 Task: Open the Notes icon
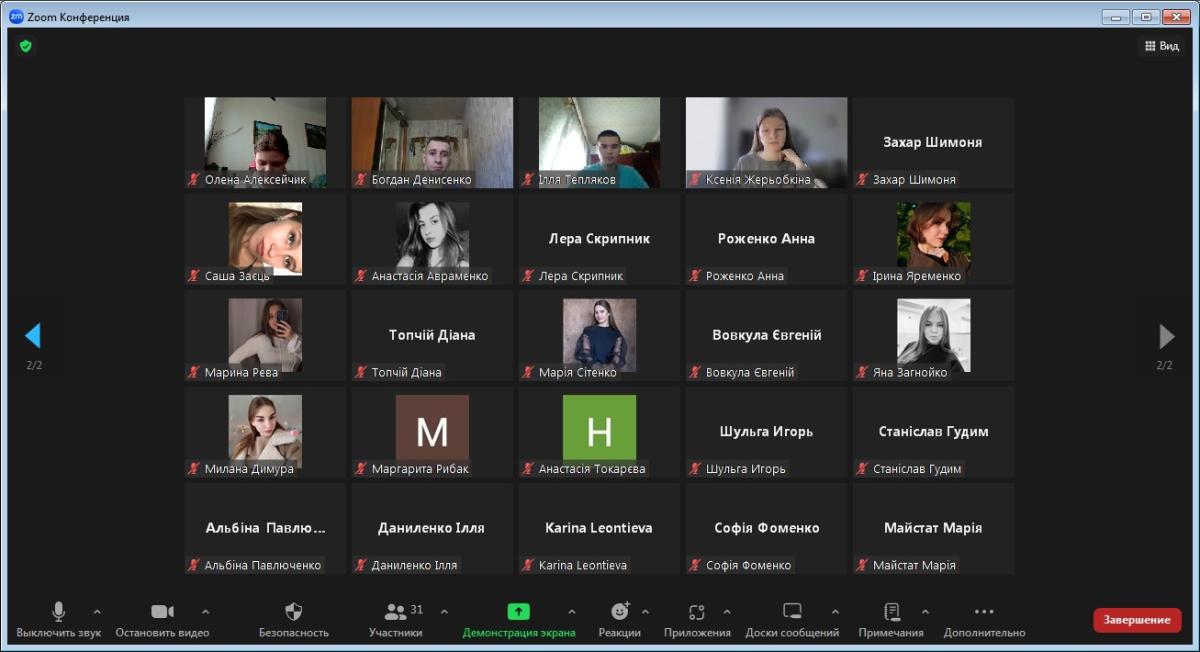892,611
